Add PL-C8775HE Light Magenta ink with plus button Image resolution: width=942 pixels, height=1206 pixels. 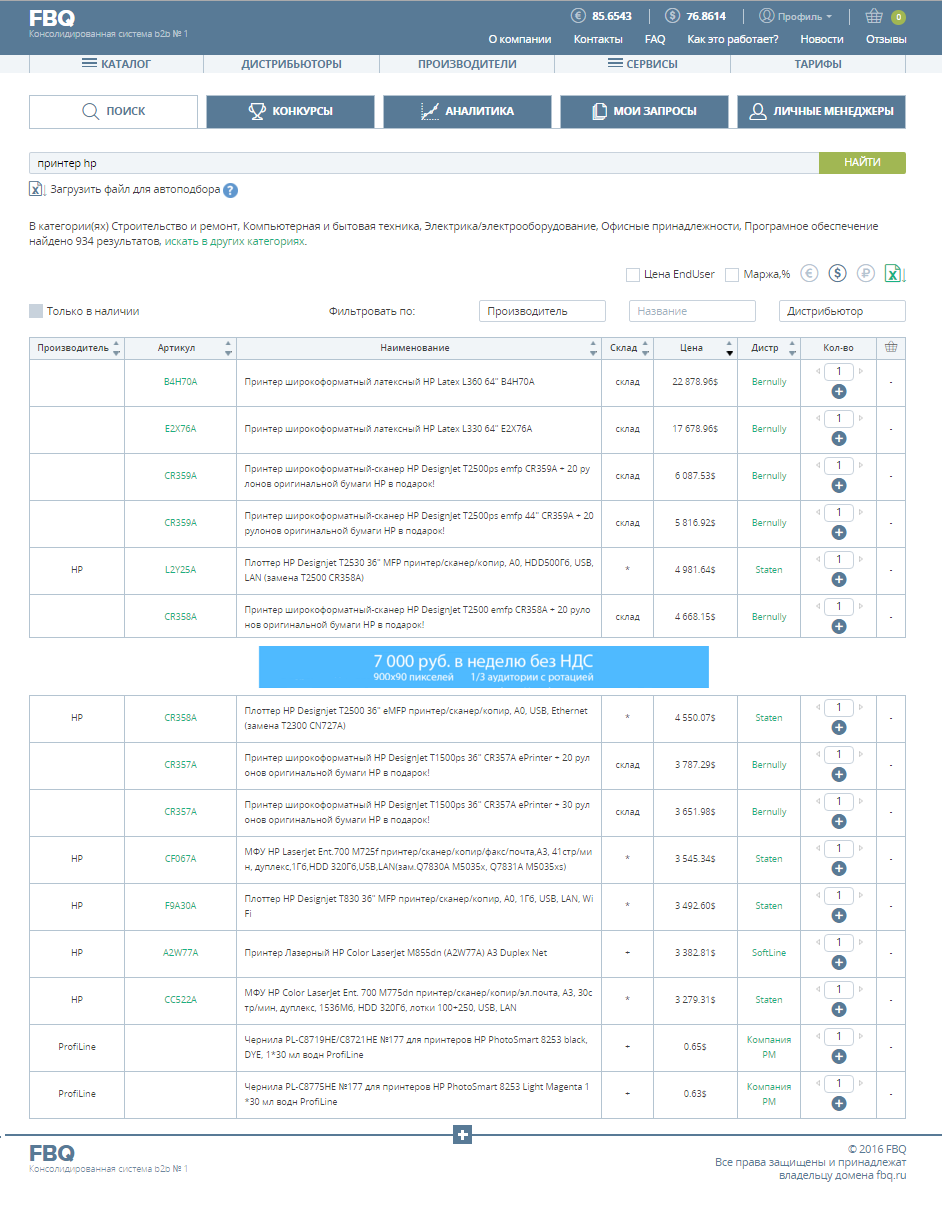click(x=838, y=1103)
